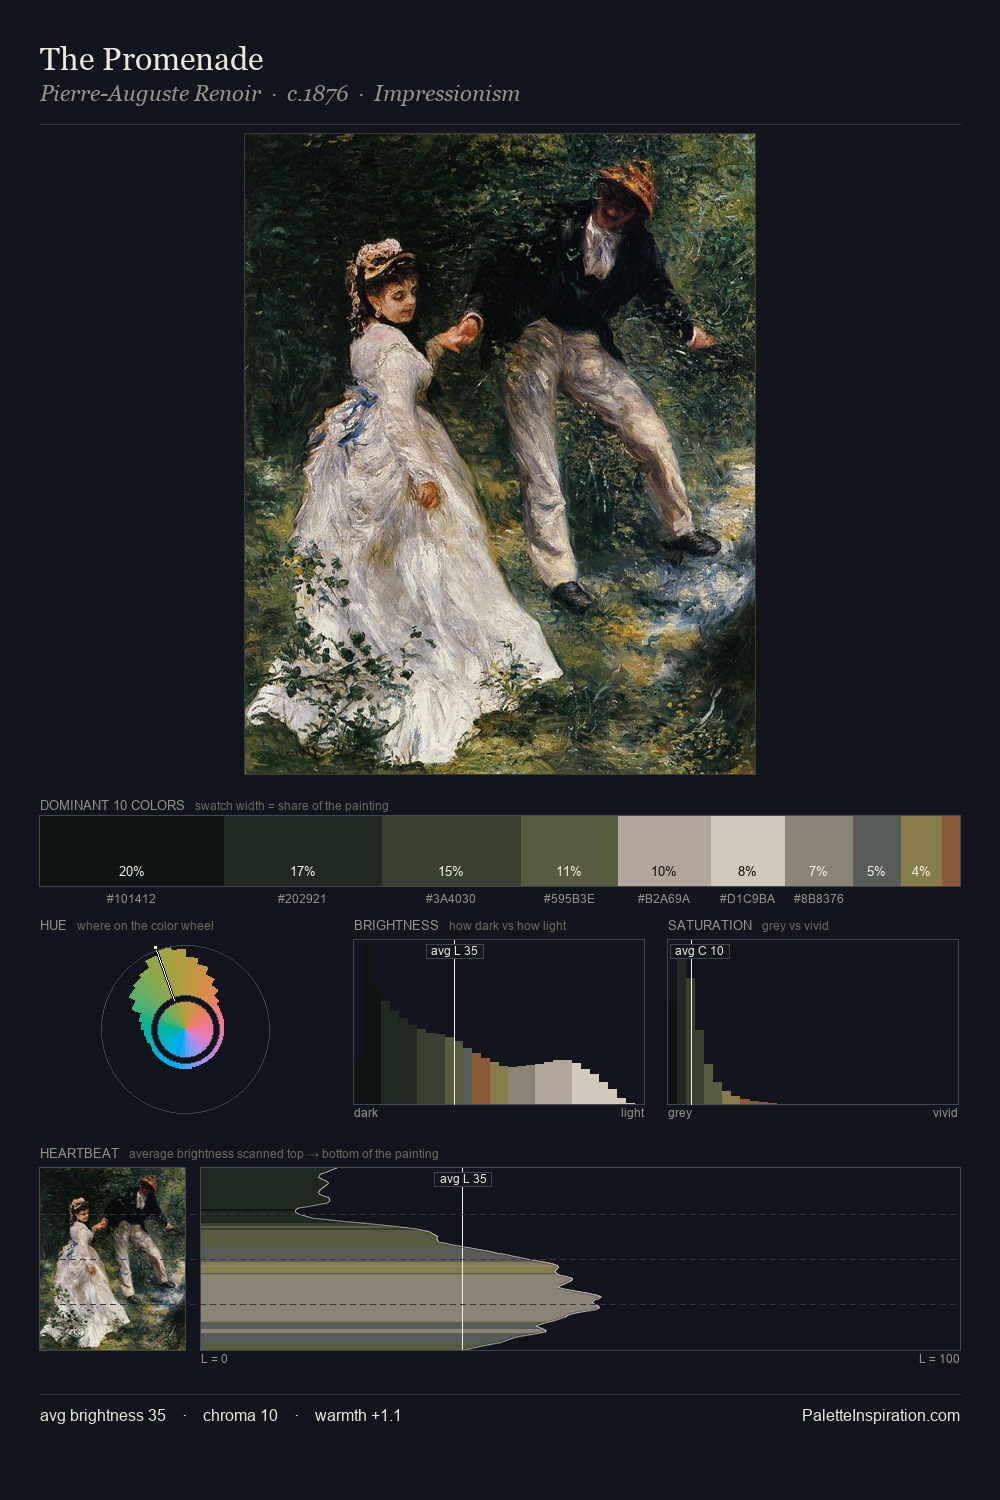Click the 'light' brightness axis label
This screenshot has width=1000, height=1500.
tap(632, 1113)
